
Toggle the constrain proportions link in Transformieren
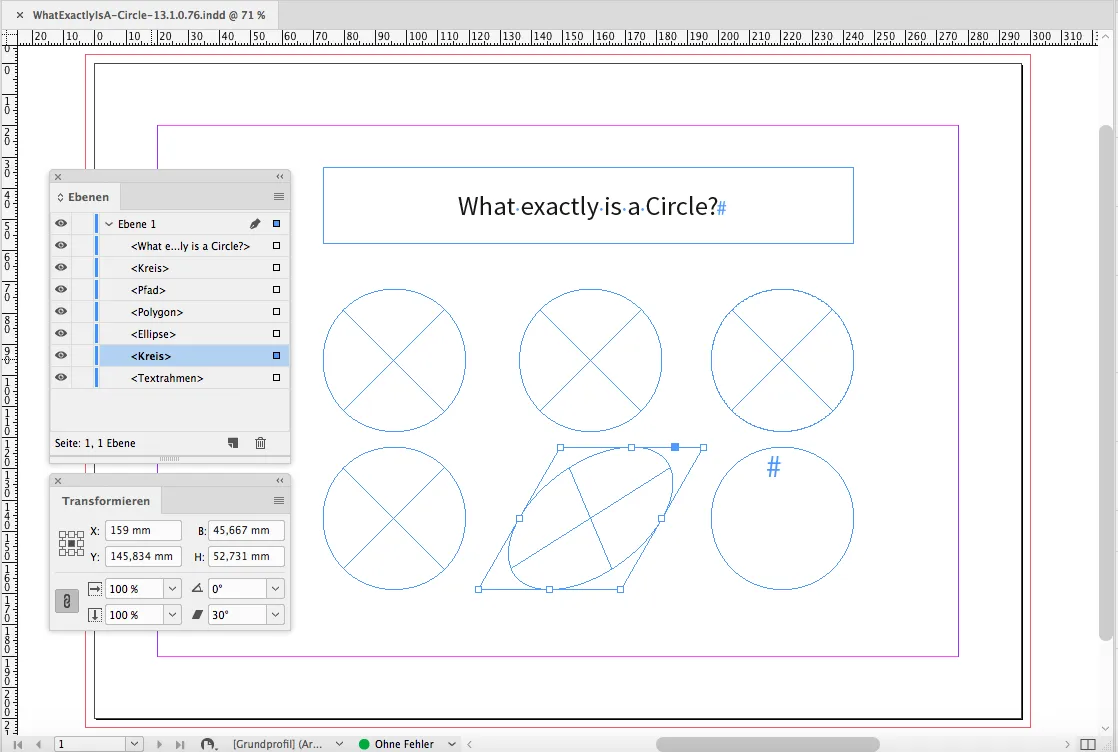tap(67, 601)
